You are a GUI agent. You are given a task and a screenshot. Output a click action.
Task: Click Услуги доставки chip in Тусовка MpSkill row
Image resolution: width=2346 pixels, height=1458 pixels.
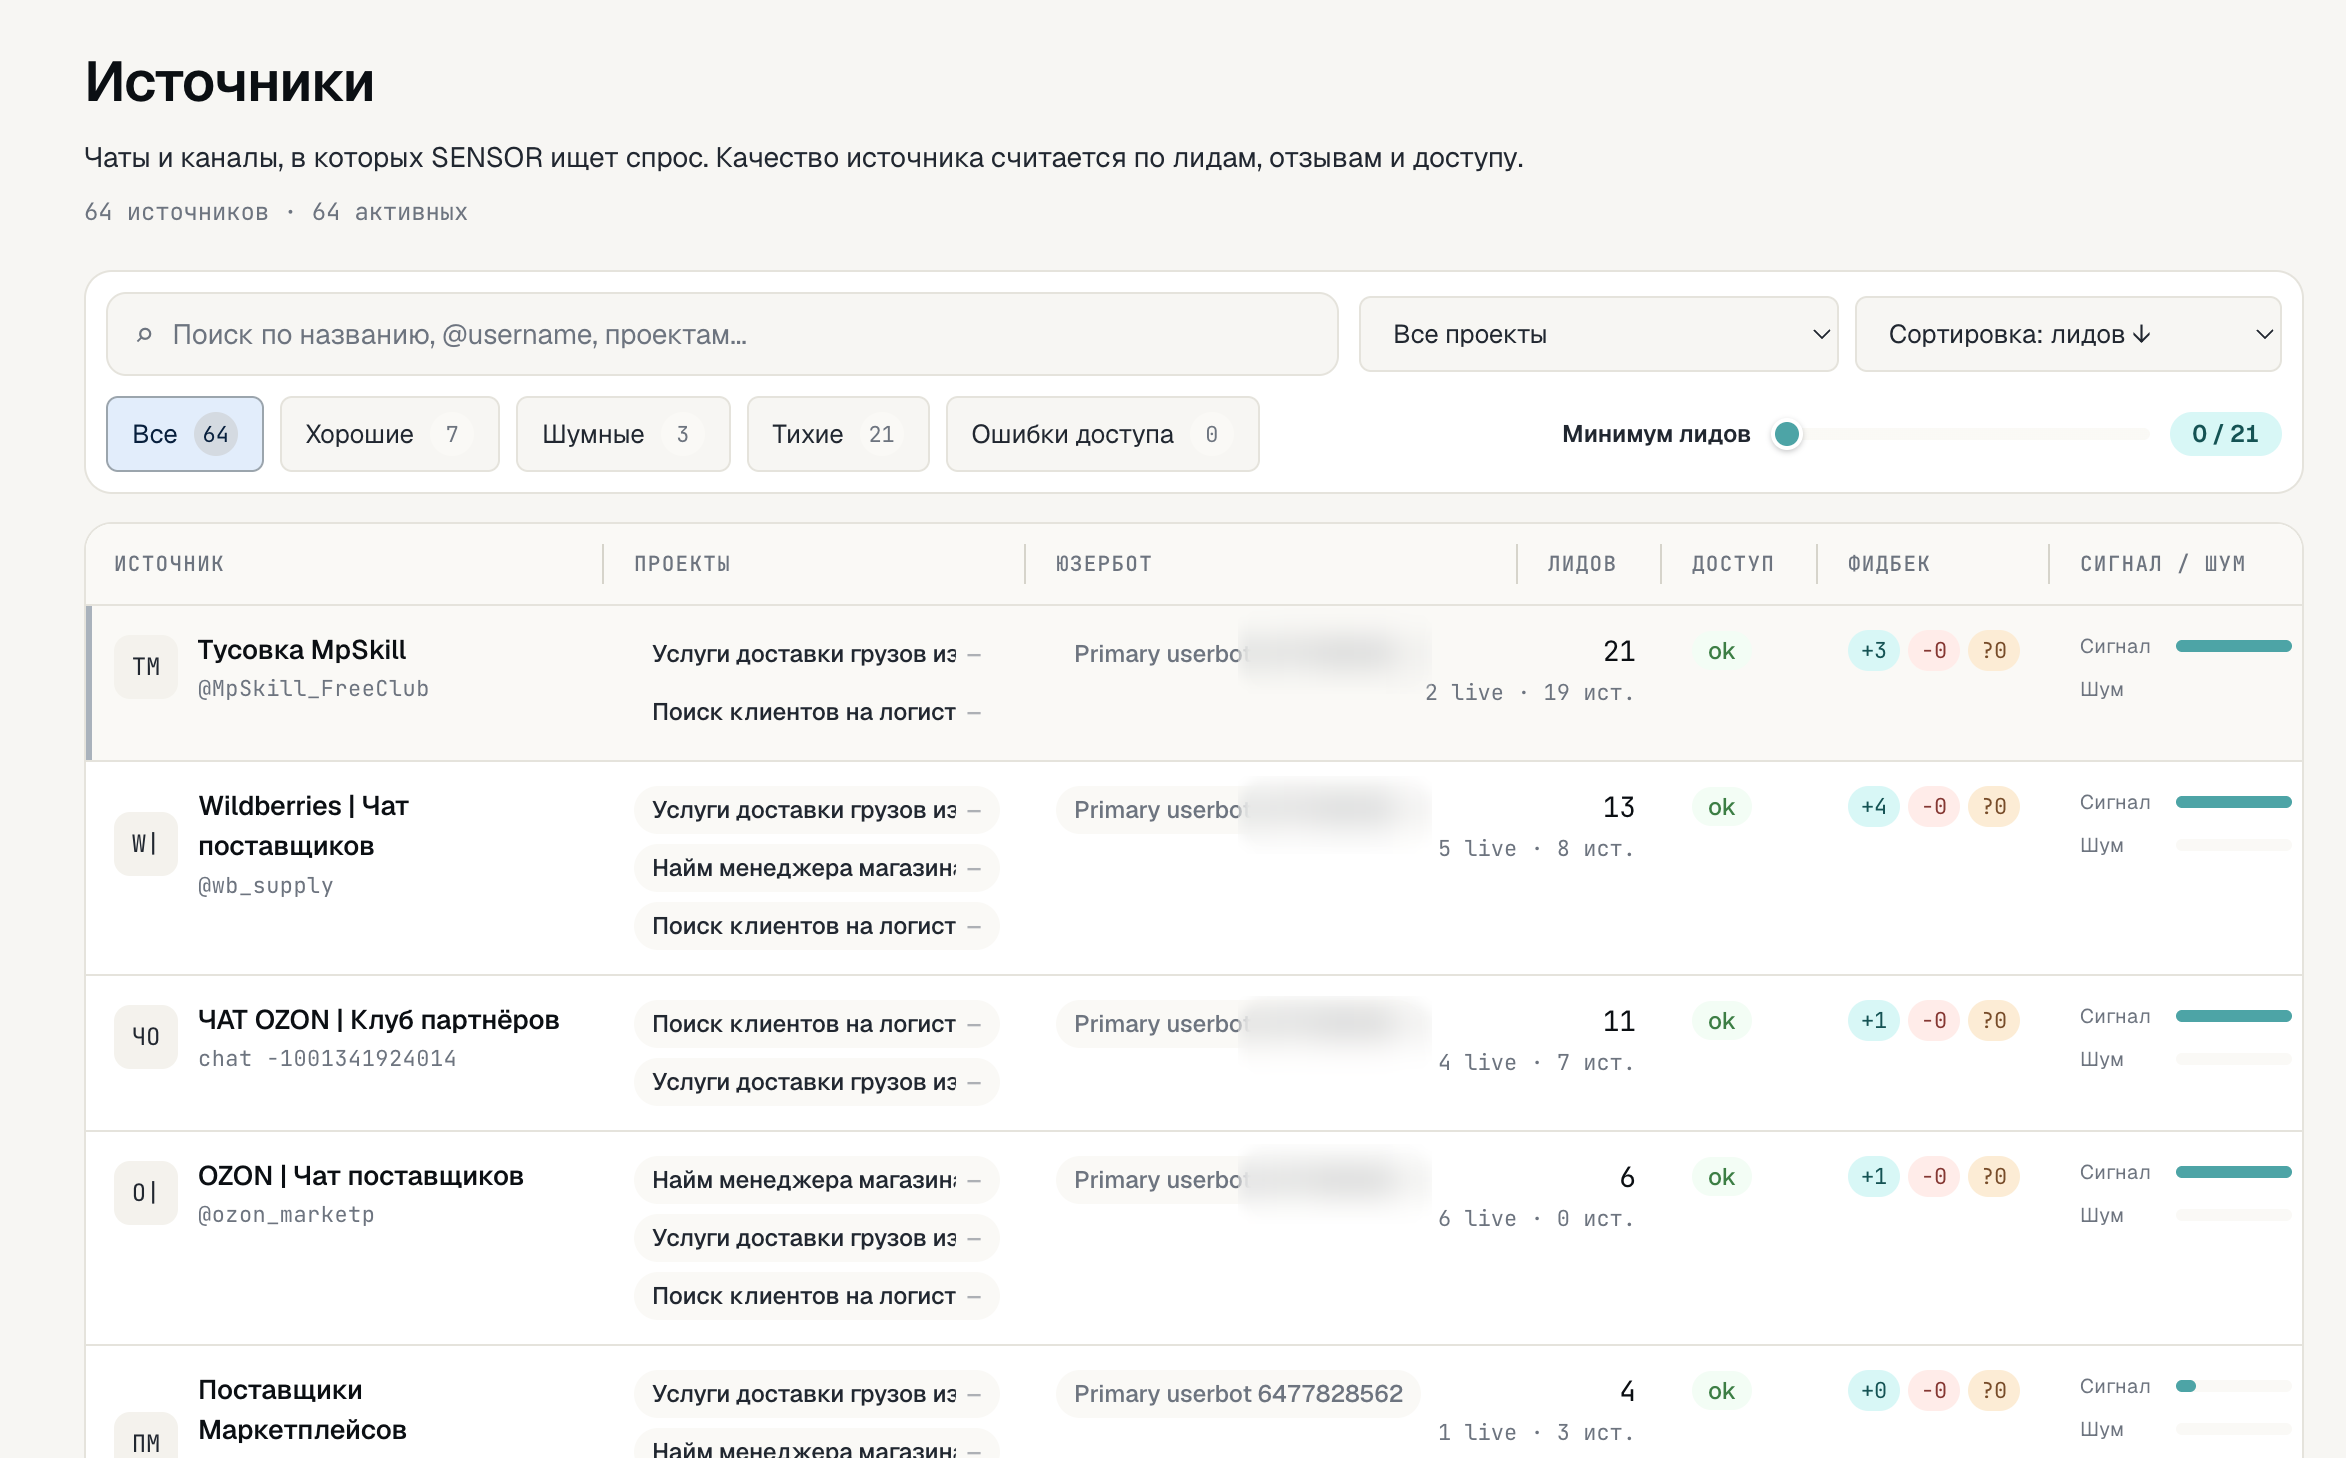point(817,654)
